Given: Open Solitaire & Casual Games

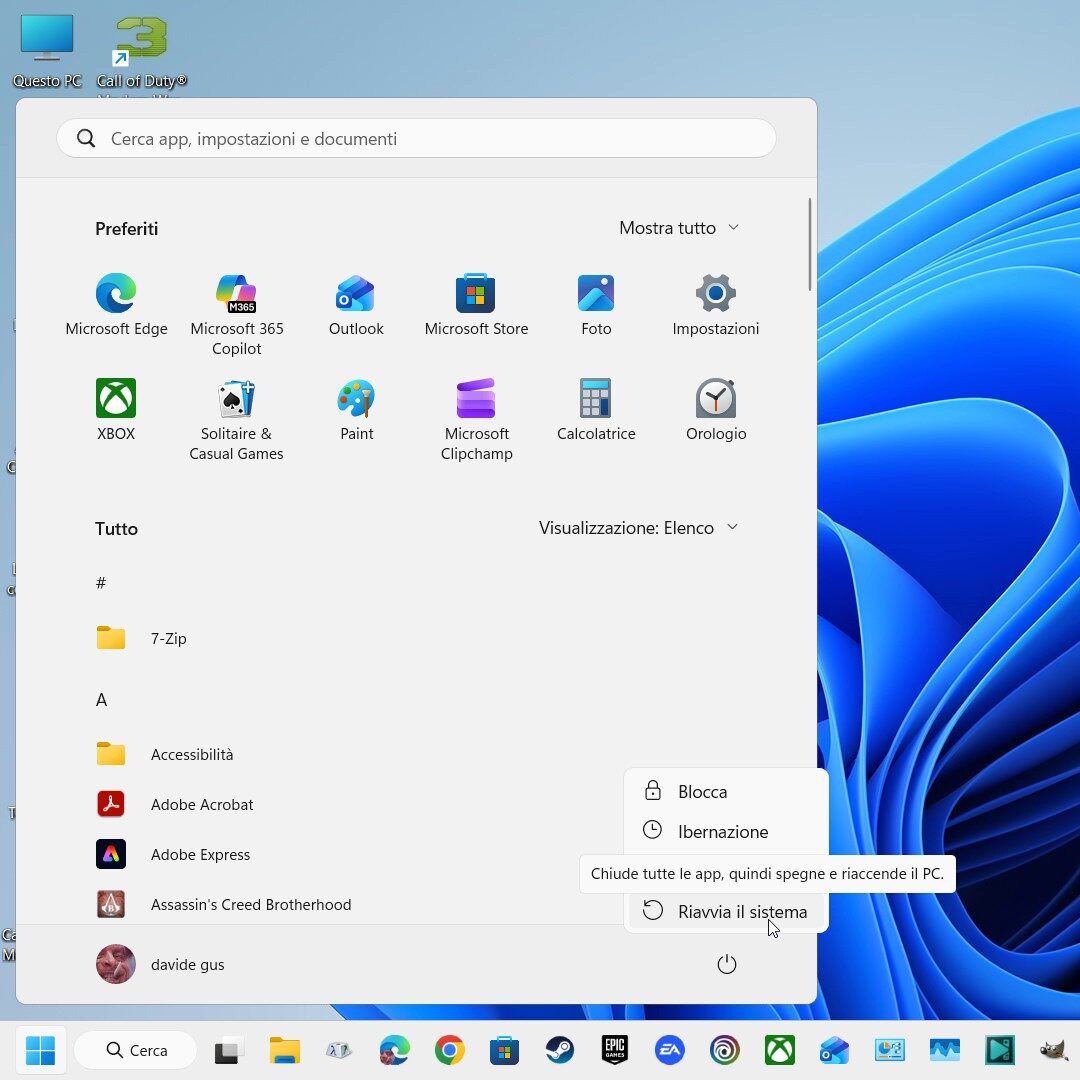Looking at the screenshot, I should pos(236,419).
